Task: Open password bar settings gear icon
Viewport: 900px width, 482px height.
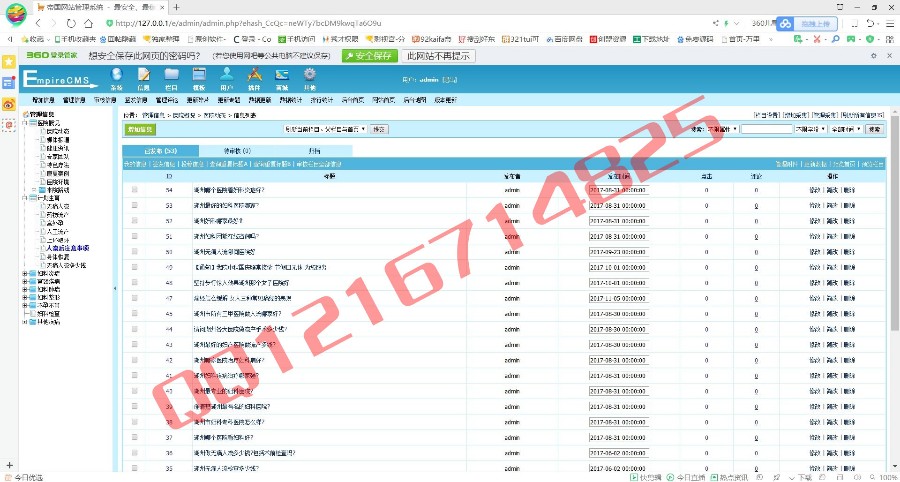Action: tap(874, 56)
